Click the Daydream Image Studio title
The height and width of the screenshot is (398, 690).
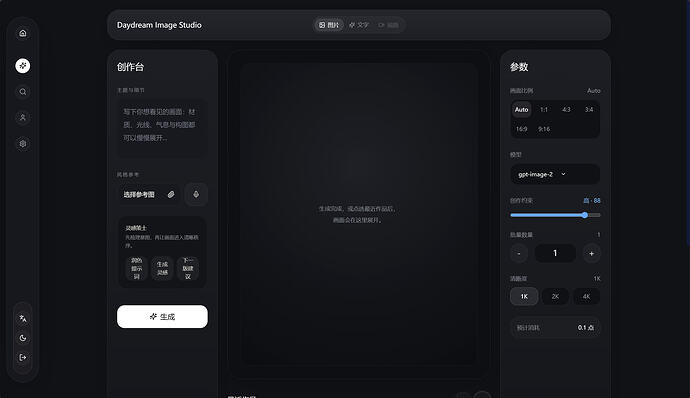(159, 25)
